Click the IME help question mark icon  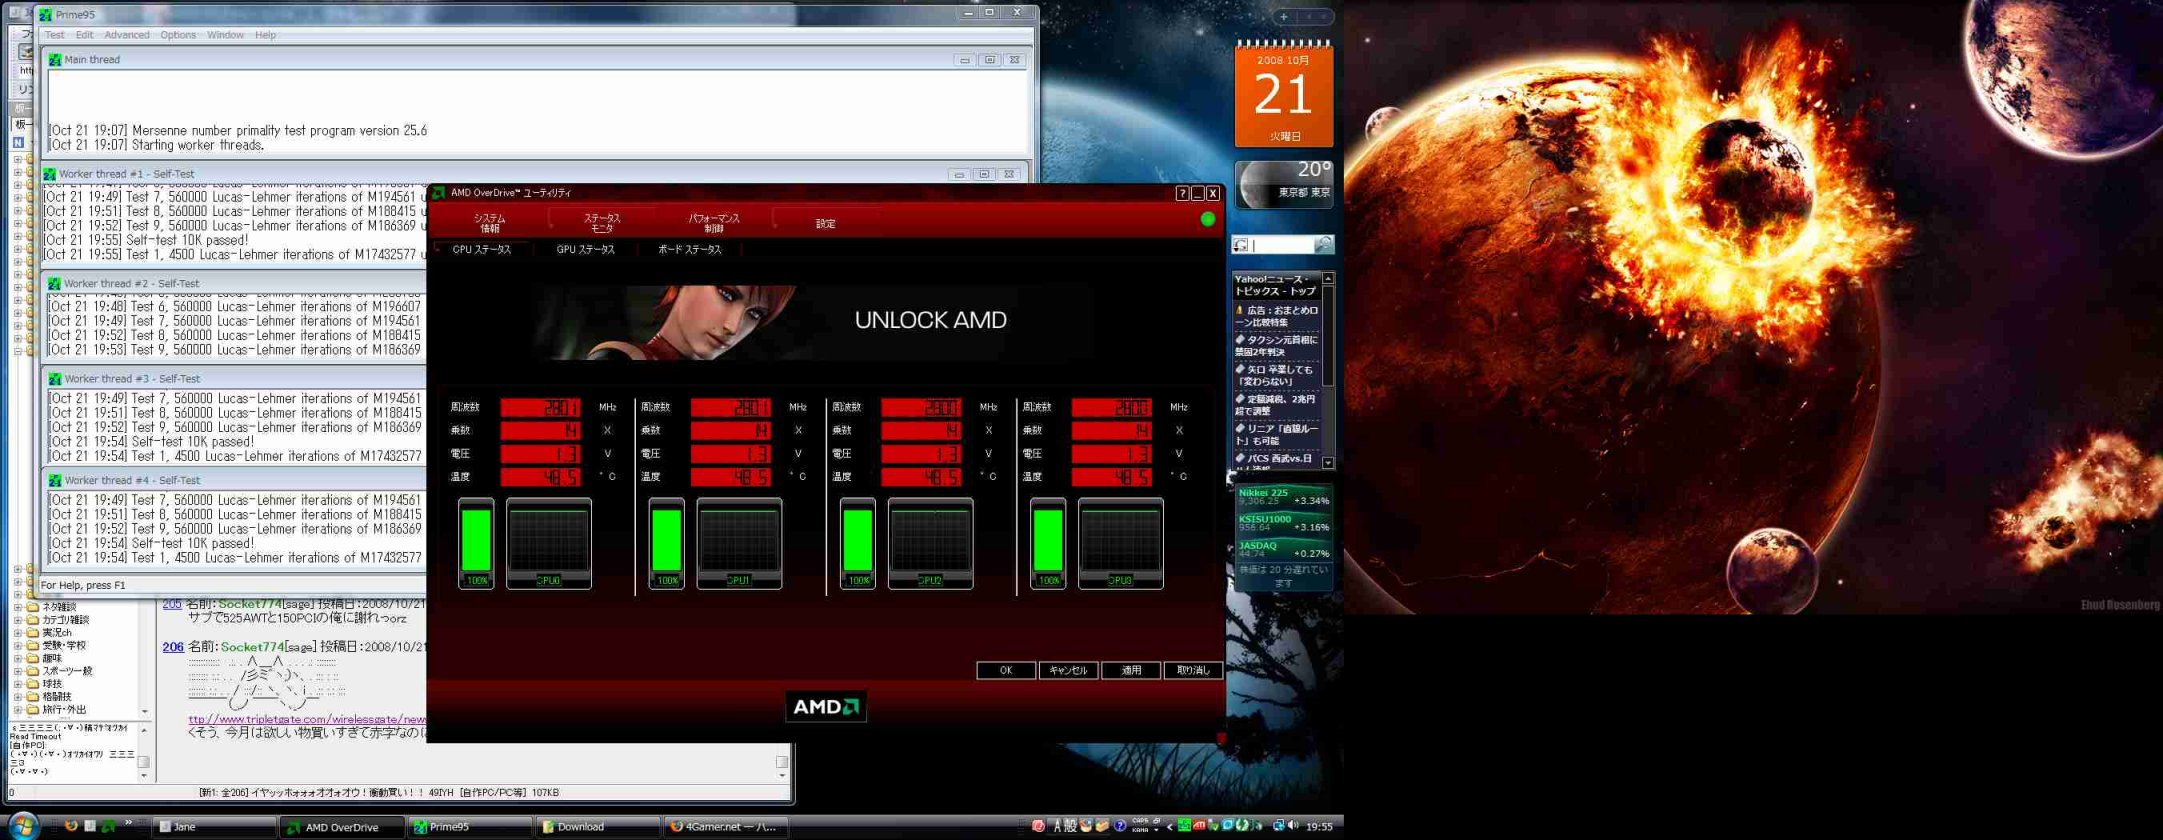(1120, 826)
